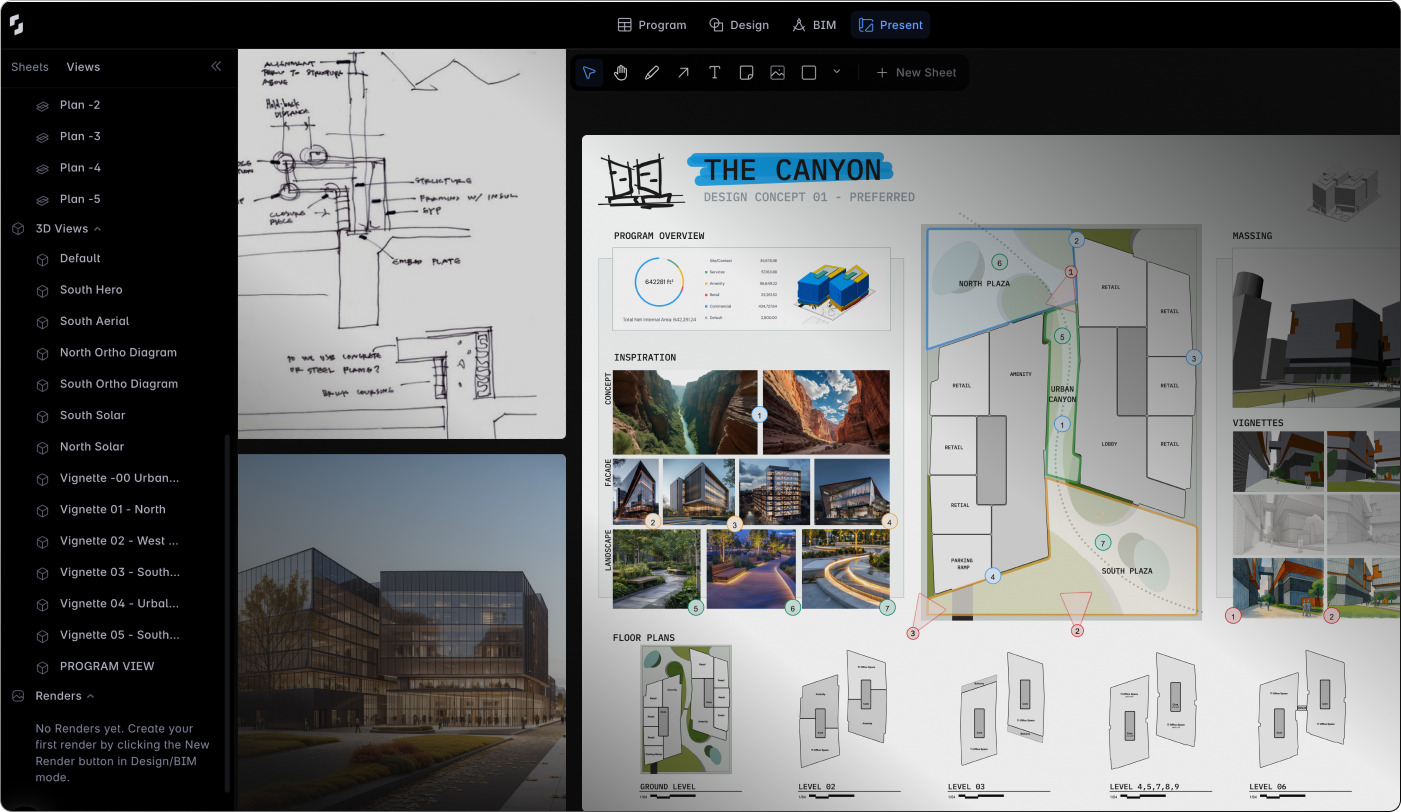Collapse the sidebar using the double-chevron icon
1401x812 pixels.
[216, 66]
